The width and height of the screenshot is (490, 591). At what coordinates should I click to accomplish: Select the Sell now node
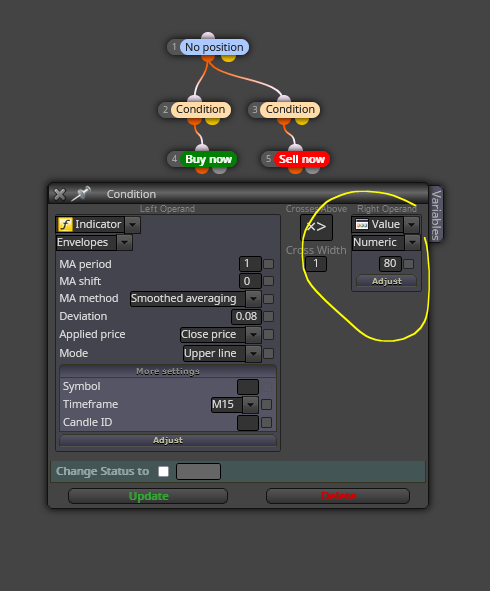302,159
